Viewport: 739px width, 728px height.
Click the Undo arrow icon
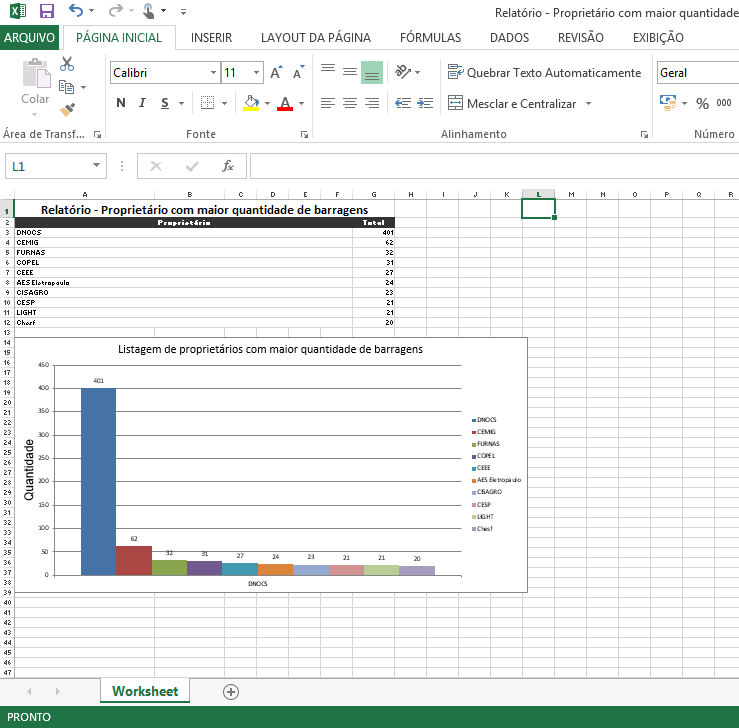pyautogui.click(x=76, y=10)
